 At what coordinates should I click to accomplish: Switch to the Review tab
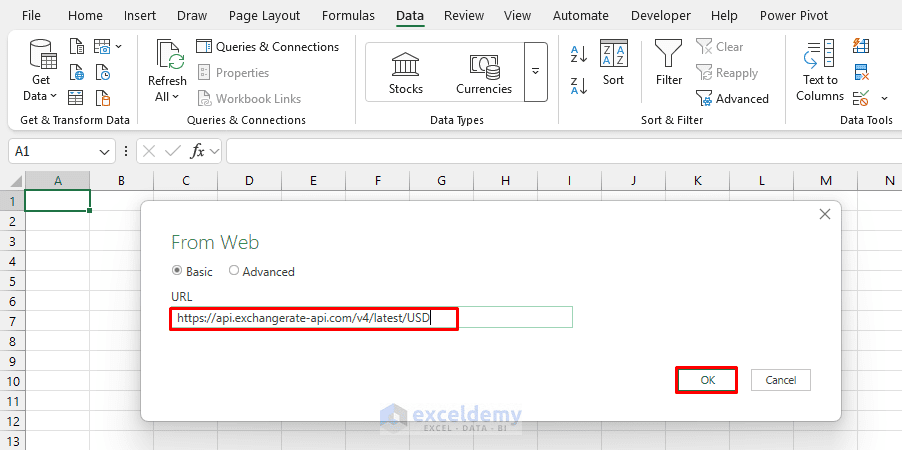tap(464, 16)
